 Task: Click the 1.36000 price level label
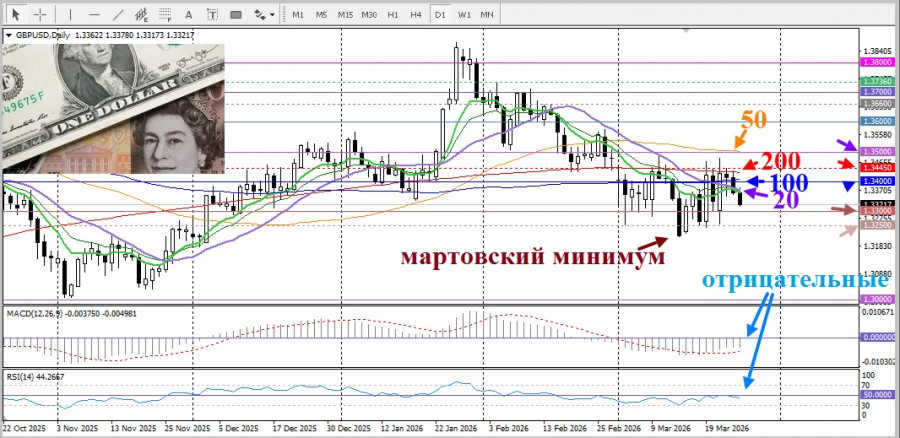click(877, 121)
